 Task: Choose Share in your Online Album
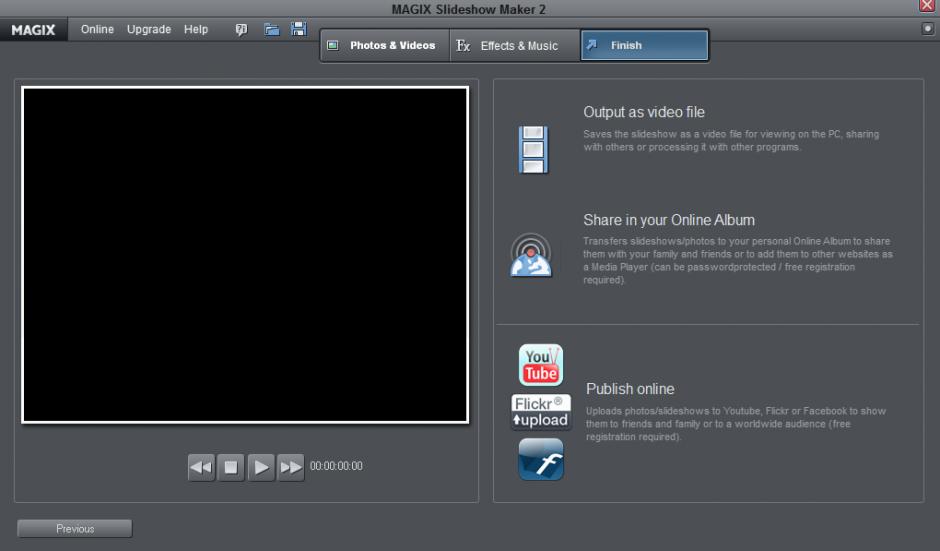[668, 220]
